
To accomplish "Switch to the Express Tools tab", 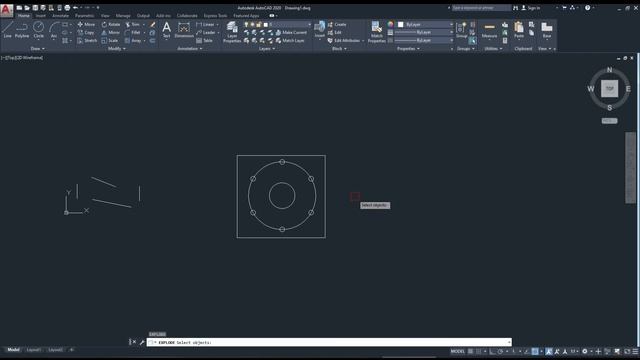I will tap(215, 16).
